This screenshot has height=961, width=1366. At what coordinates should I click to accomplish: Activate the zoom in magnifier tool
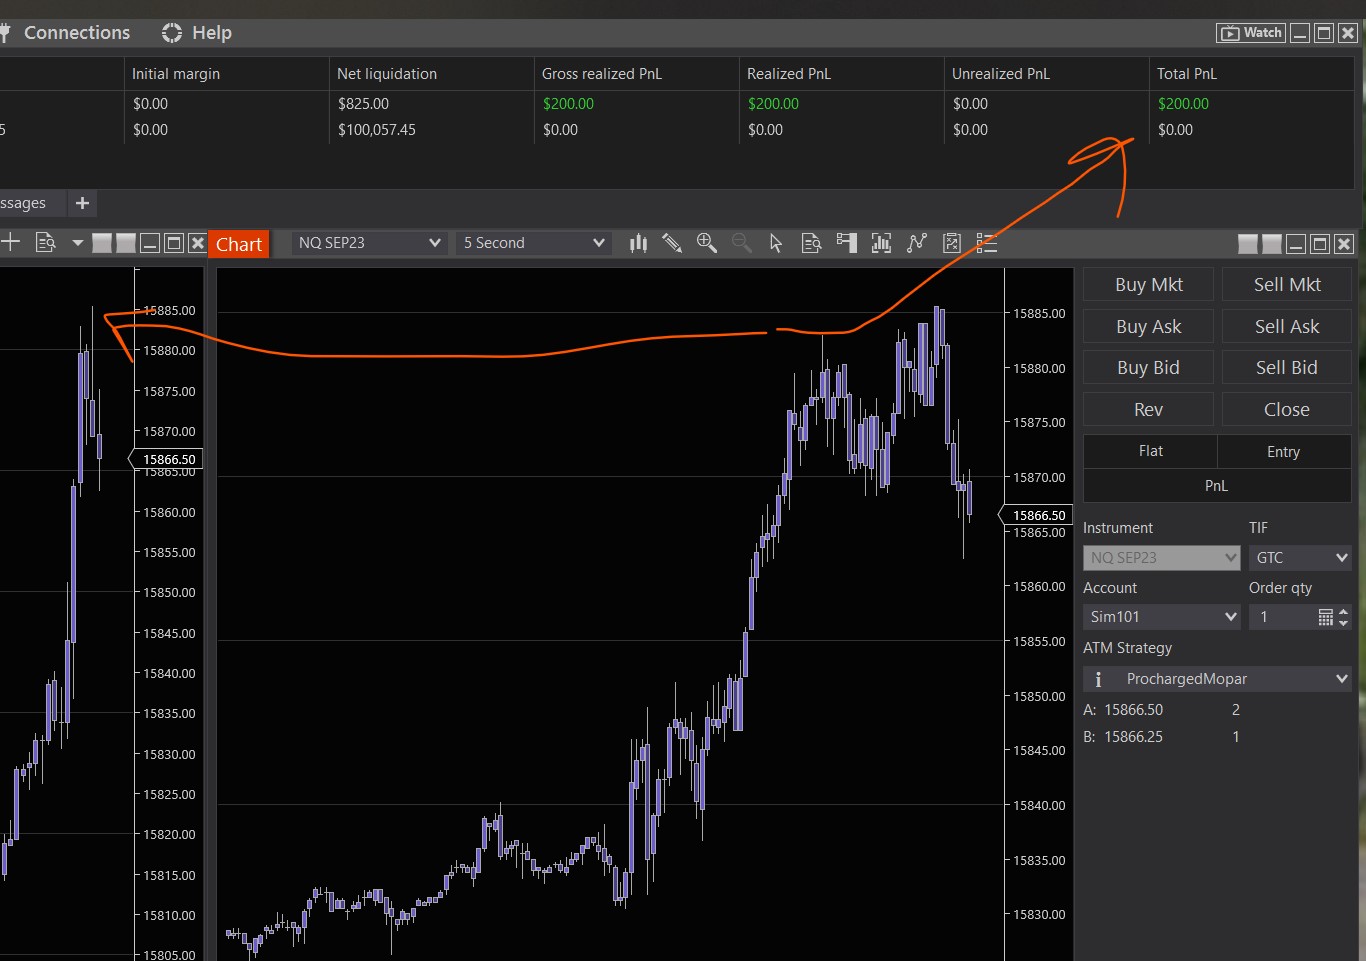(x=707, y=243)
